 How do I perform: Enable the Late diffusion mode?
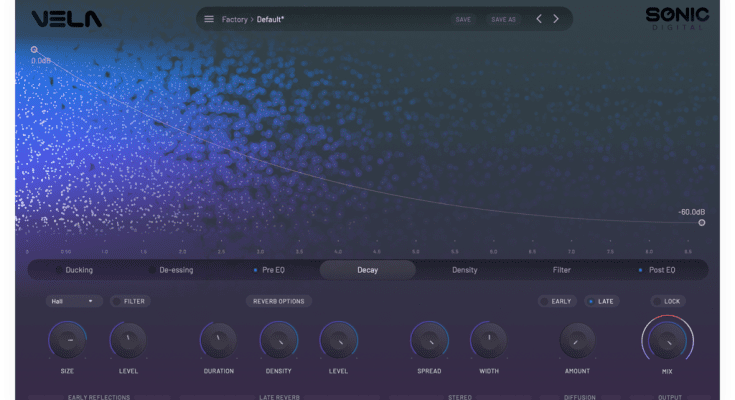tap(601, 301)
